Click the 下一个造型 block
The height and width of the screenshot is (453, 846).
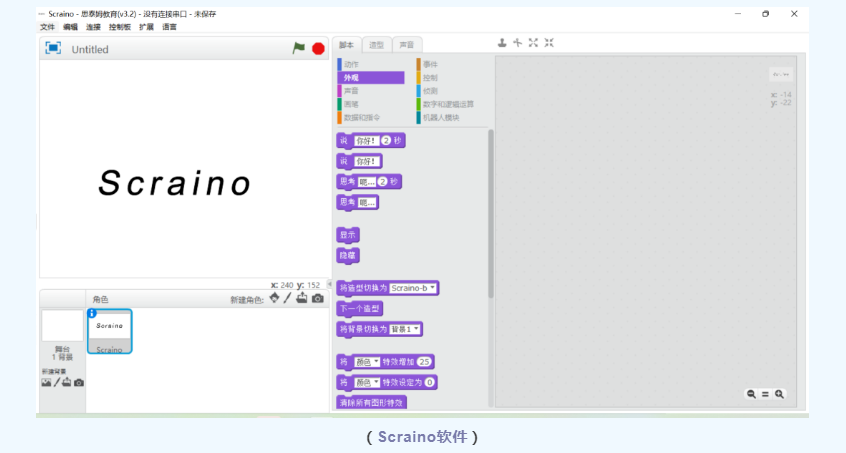coord(359,308)
